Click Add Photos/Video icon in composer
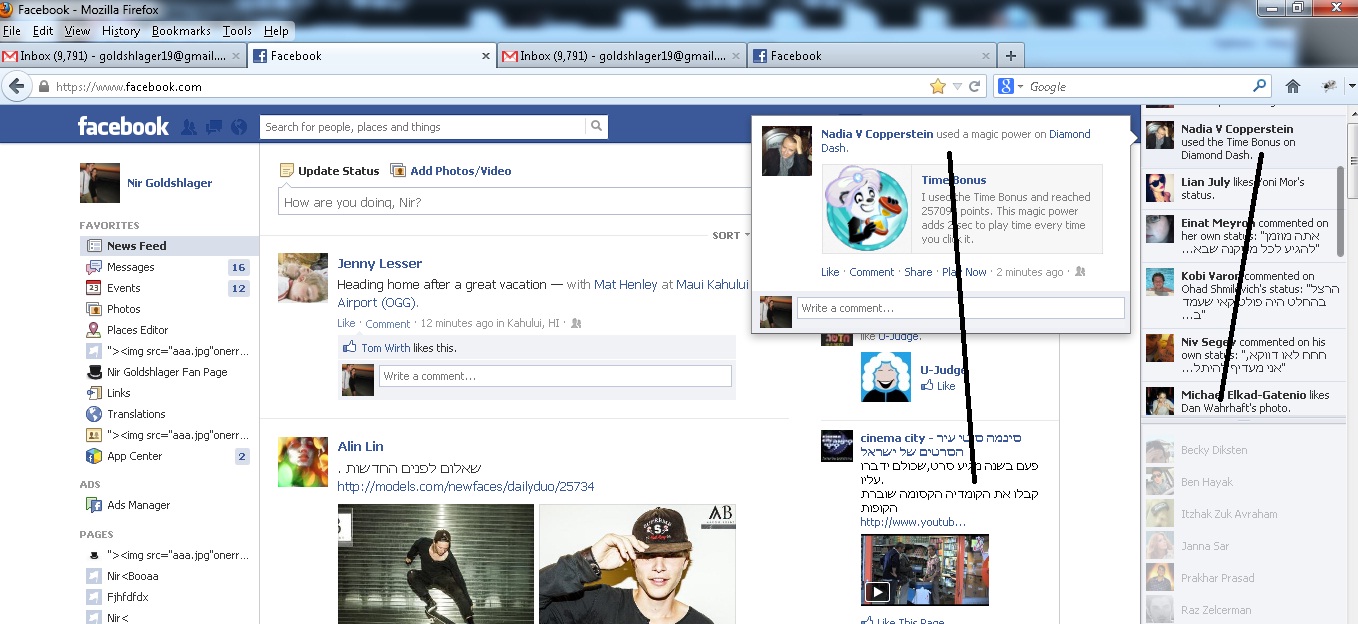This screenshot has height=624, width=1358. point(398,171)
